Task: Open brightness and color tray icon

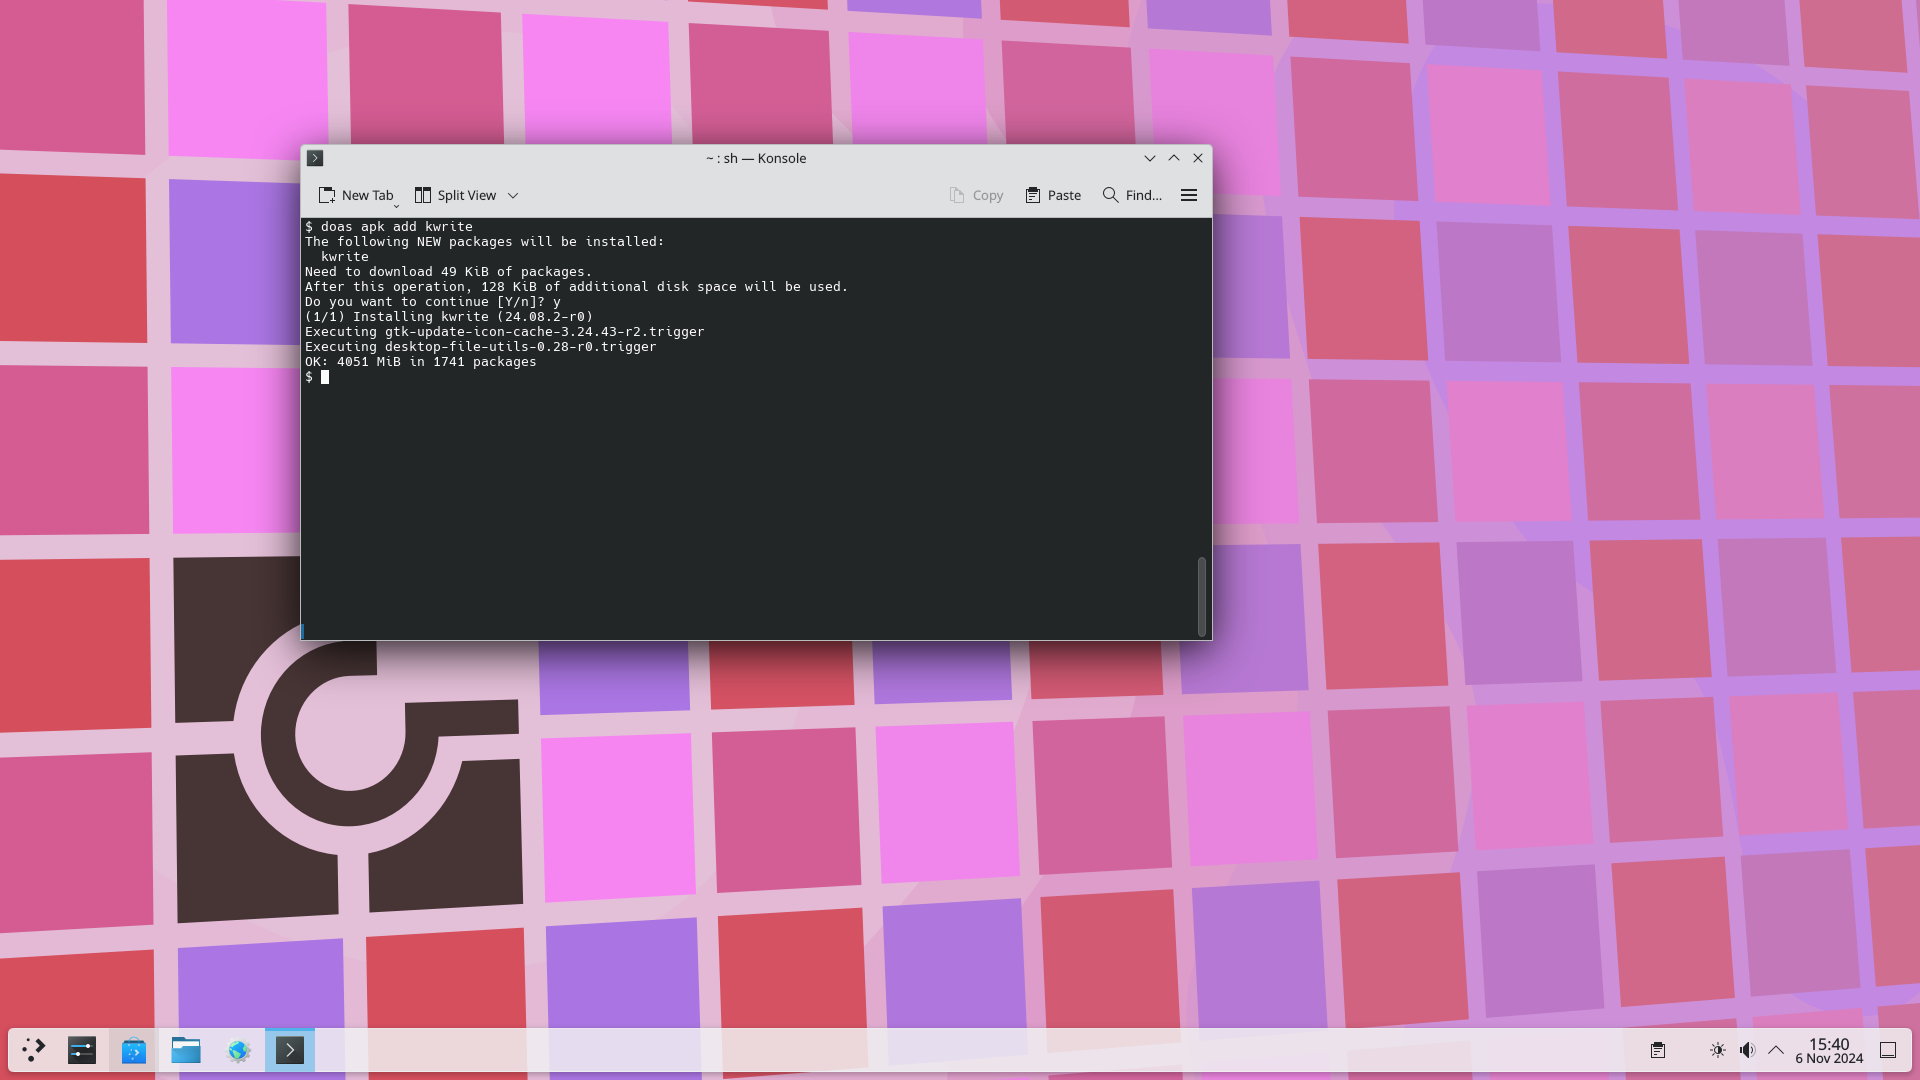Action: pyautogui.click(x=1718, y=1050)
